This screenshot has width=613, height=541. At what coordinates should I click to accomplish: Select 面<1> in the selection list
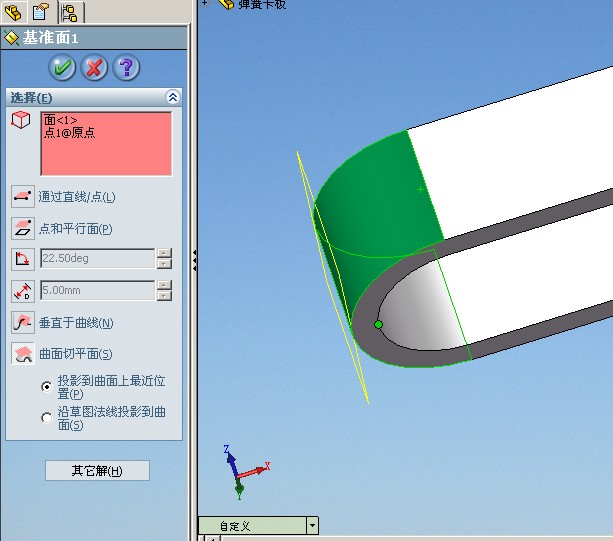pyautogui.click(x=61, y=120)
